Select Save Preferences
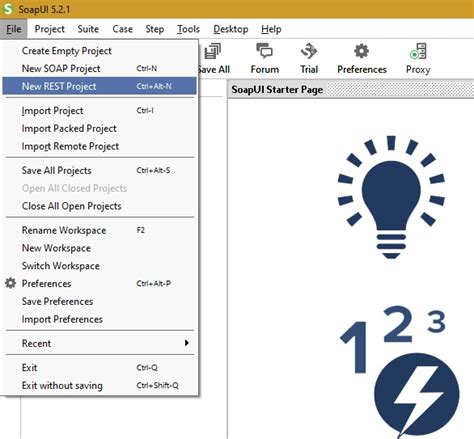The image size is (474, 439). (x=99, y=301)
